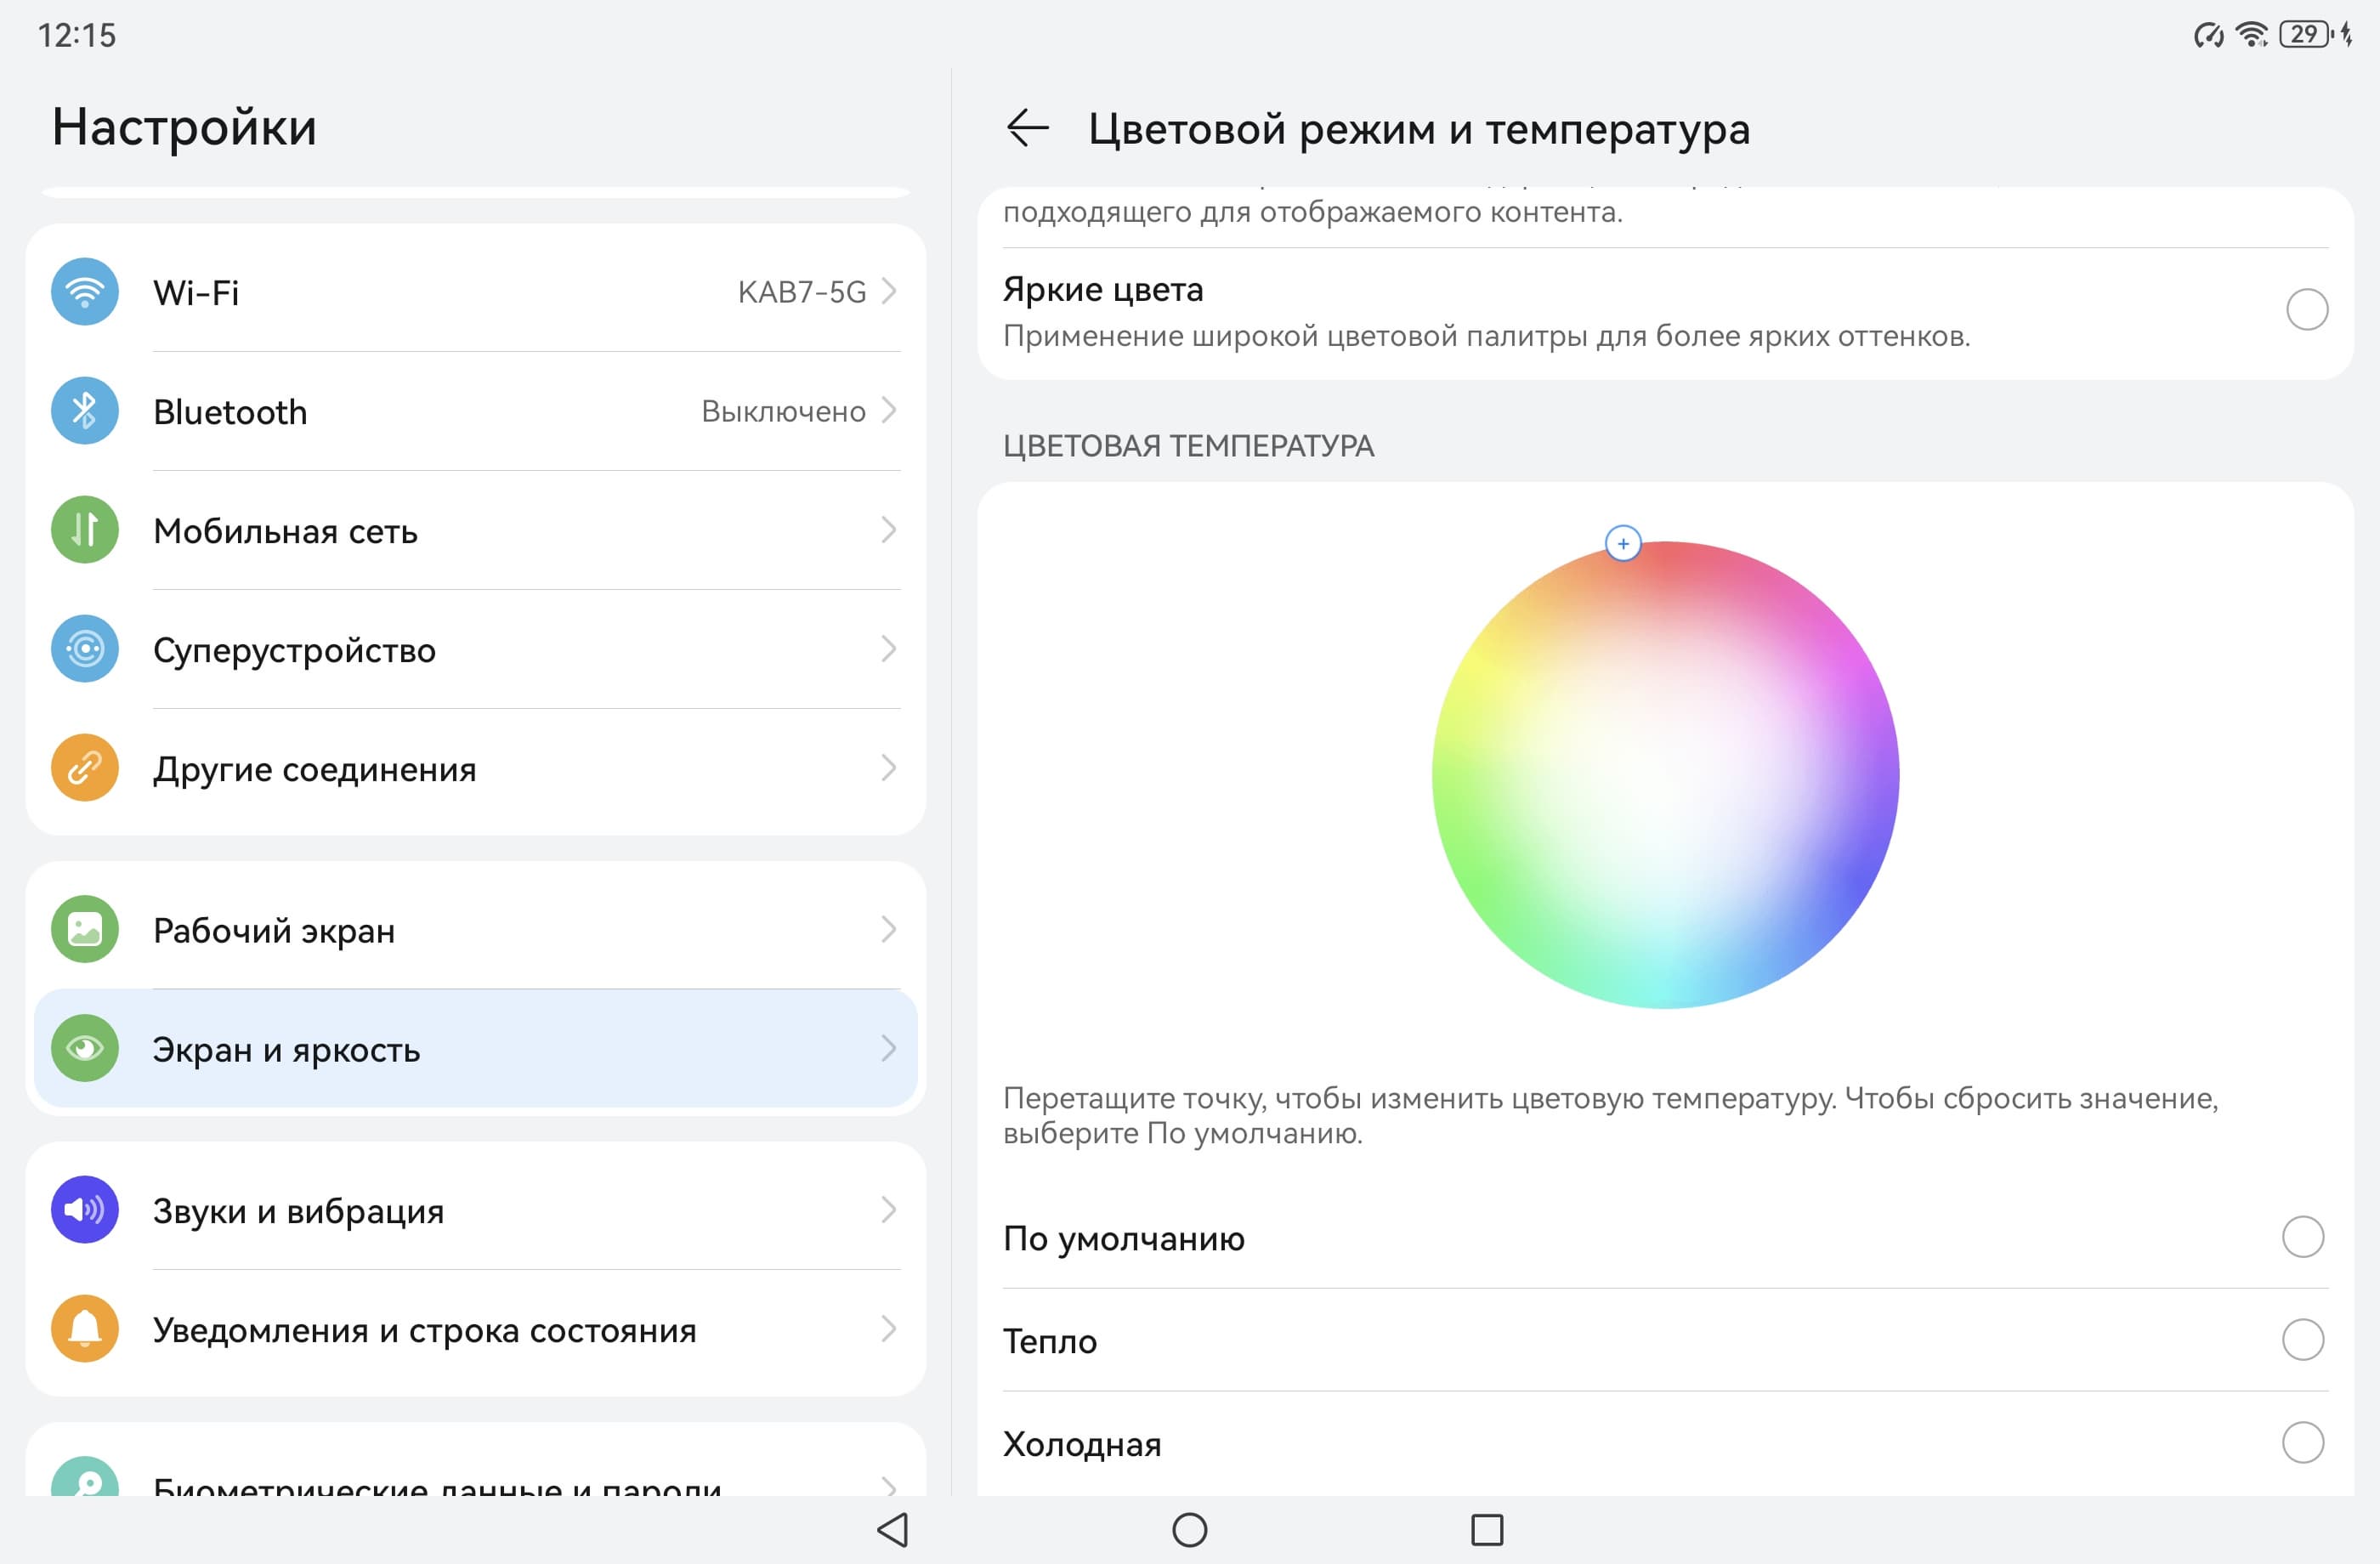Select the Яркие цвета radio button
Image resolution: width=2380 pixels, height=1564 pixels.
pyautogui.click(x=2306, y=309)
